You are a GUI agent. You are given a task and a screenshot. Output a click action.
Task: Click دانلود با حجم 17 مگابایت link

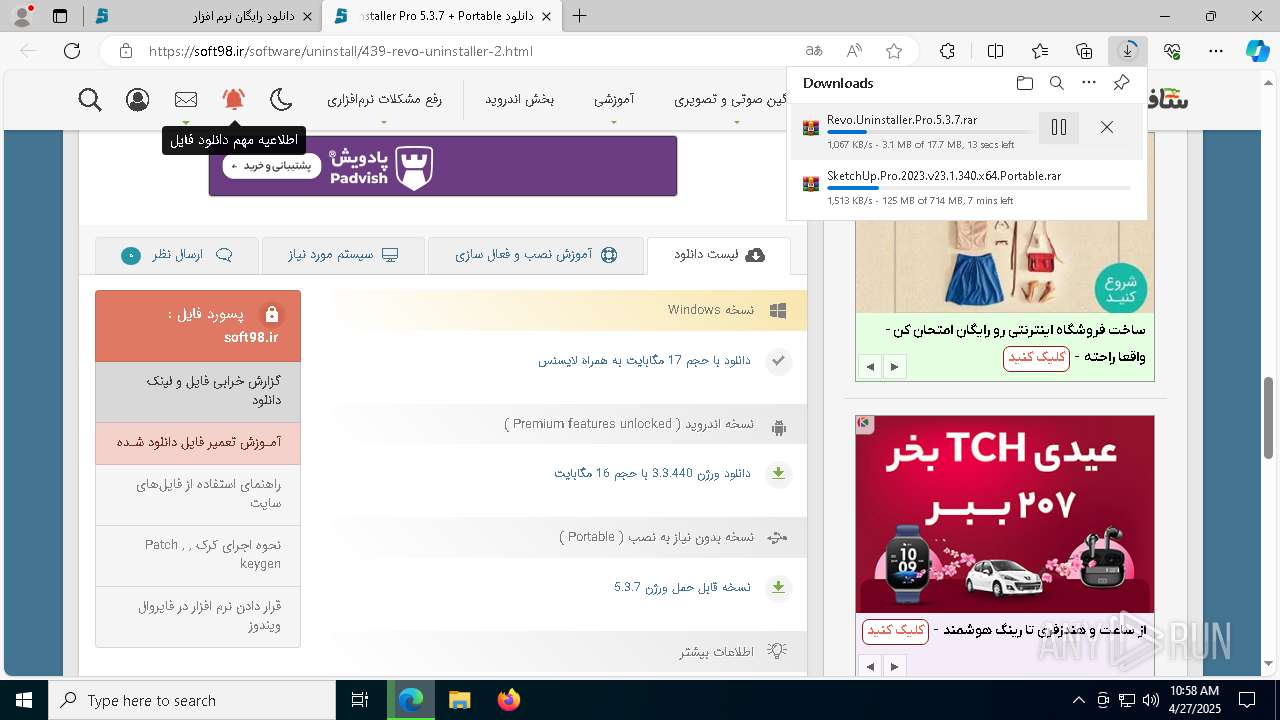[645, 360]
